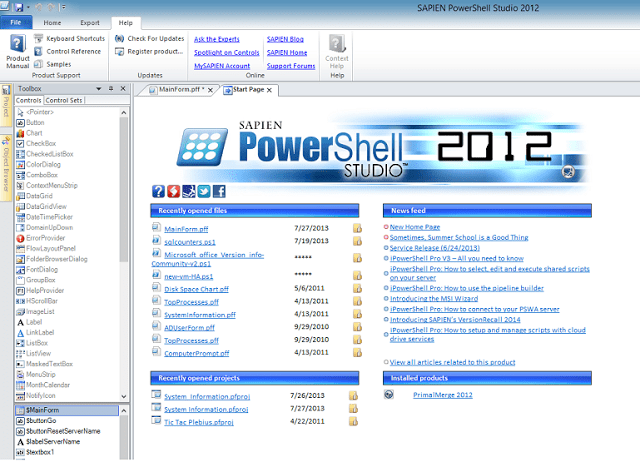Image resolution: width=640 pixels, height=462 pixels.
Task: Open Keyboard Shortcuts help
Action: (69, 38)
